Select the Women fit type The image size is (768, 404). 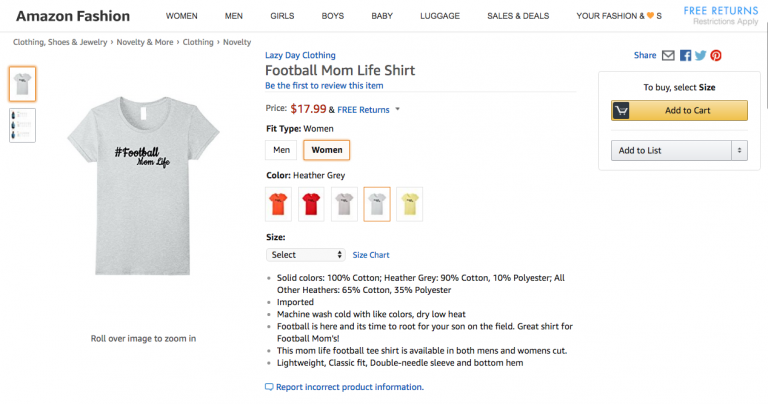(x=327, y=150)
